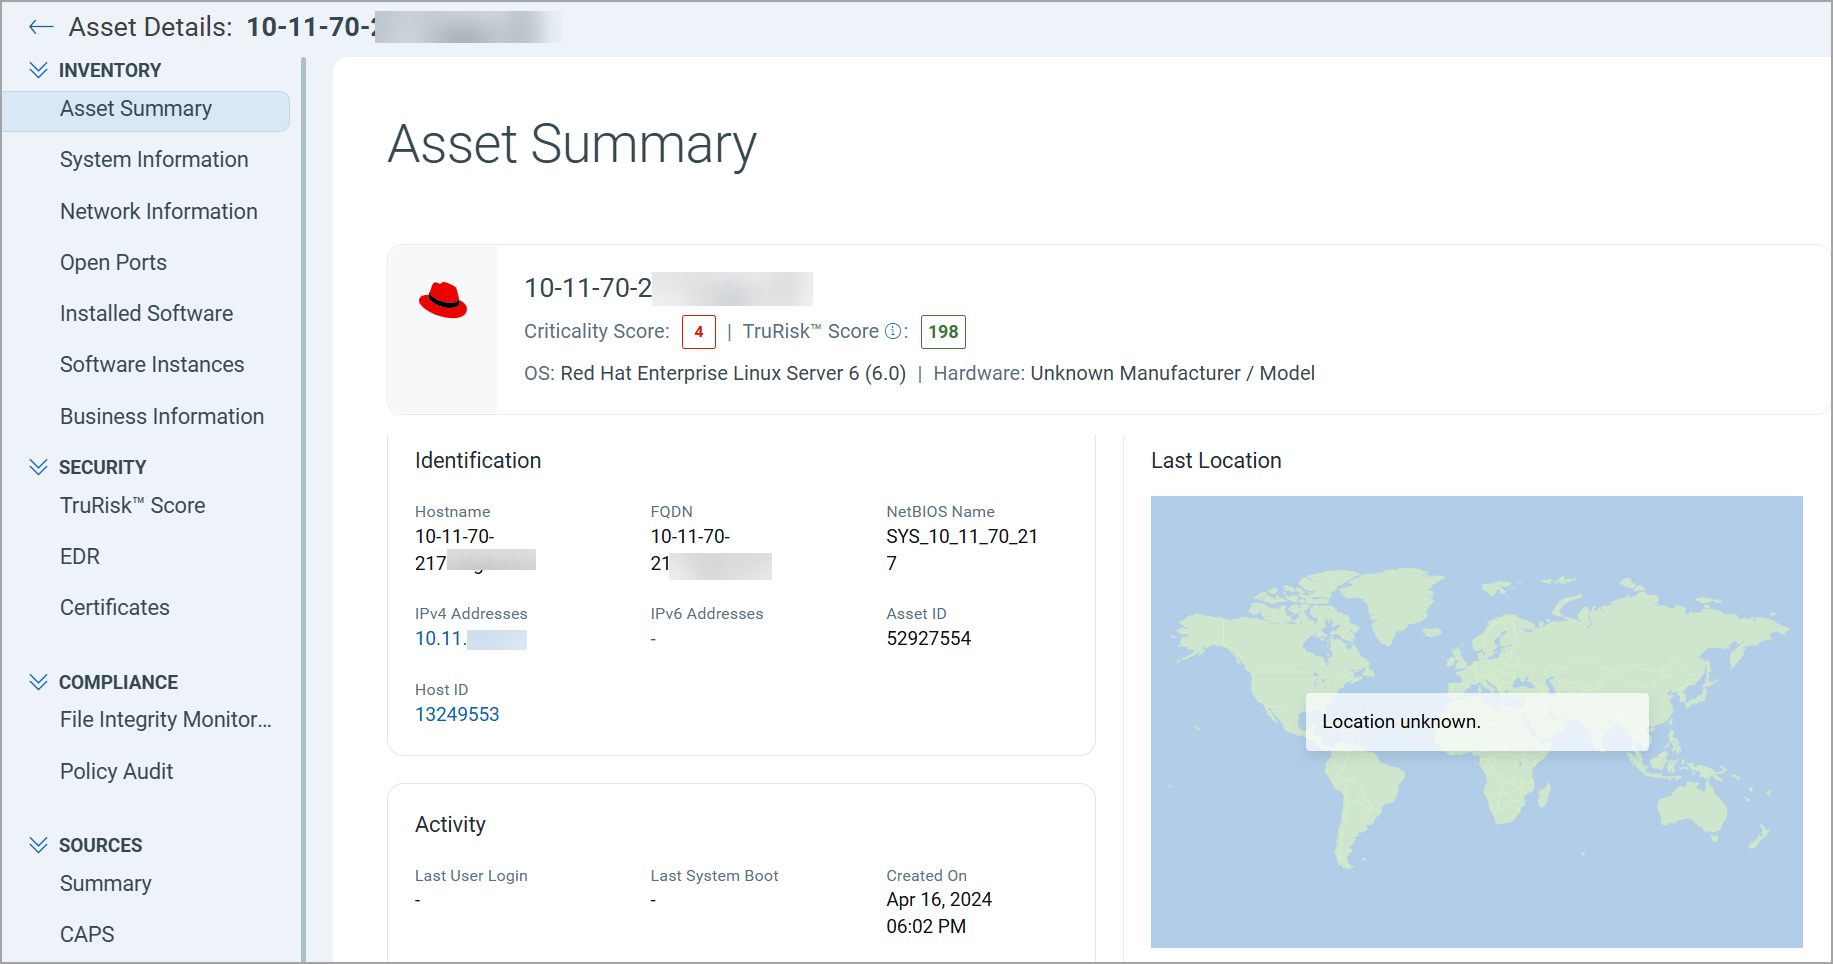
Task: Open Installed Software
Action: point(146,313)
